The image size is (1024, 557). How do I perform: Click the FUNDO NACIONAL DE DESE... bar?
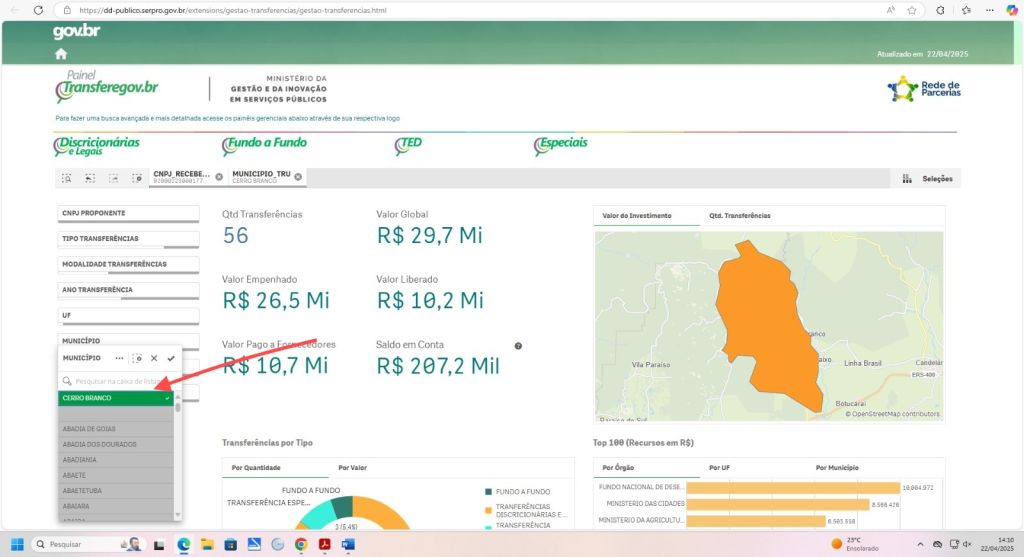[793, 488]
